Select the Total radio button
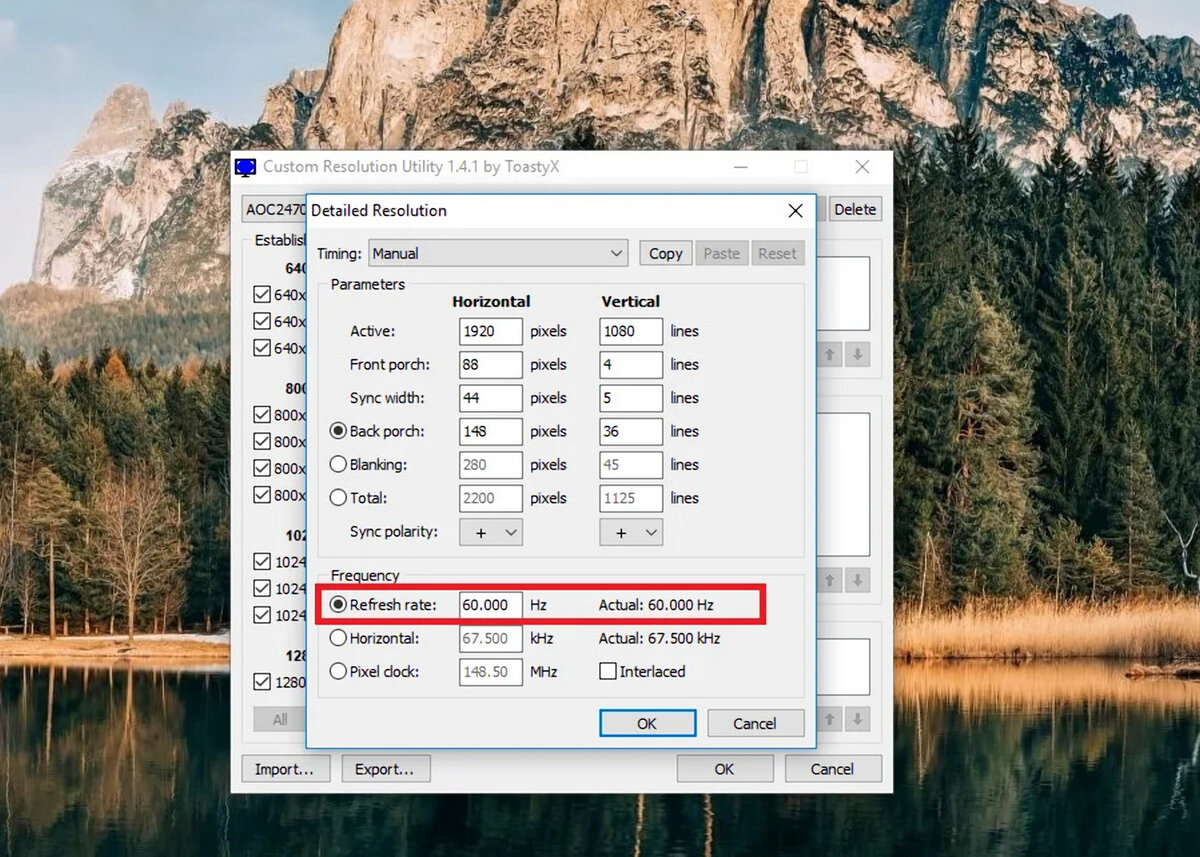The width and height of the screenshot is (1200, 857). click(x=338, y=497)
